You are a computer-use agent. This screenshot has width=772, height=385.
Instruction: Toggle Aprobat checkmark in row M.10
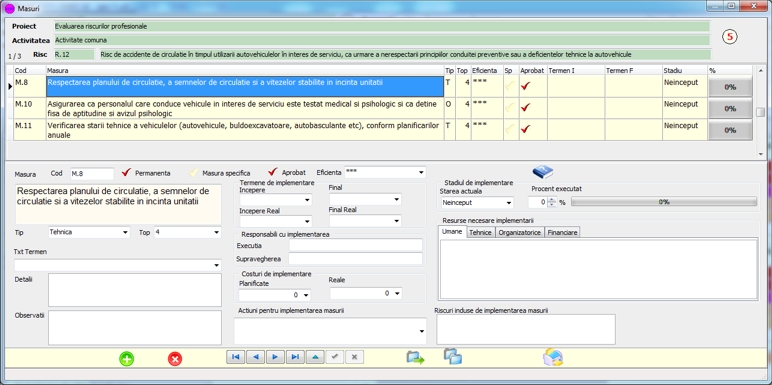(526, 107)
